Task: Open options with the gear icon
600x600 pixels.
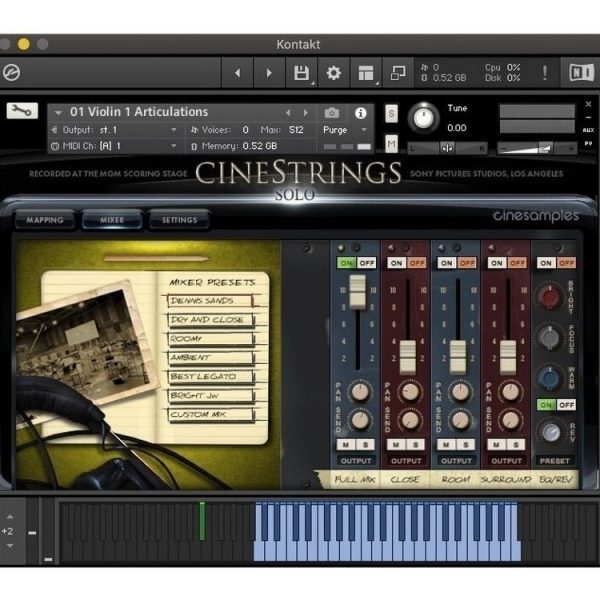Action: 333,73
